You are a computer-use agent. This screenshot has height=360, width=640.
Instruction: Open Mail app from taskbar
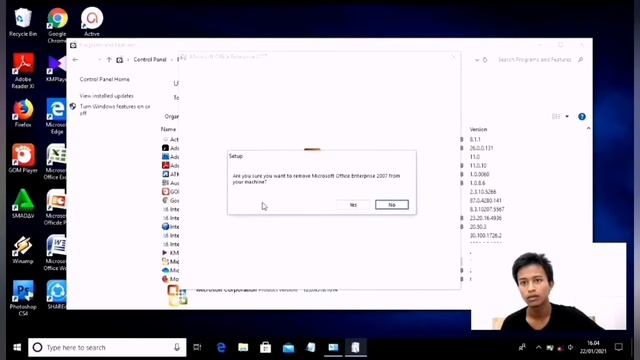tap(288, 347)
